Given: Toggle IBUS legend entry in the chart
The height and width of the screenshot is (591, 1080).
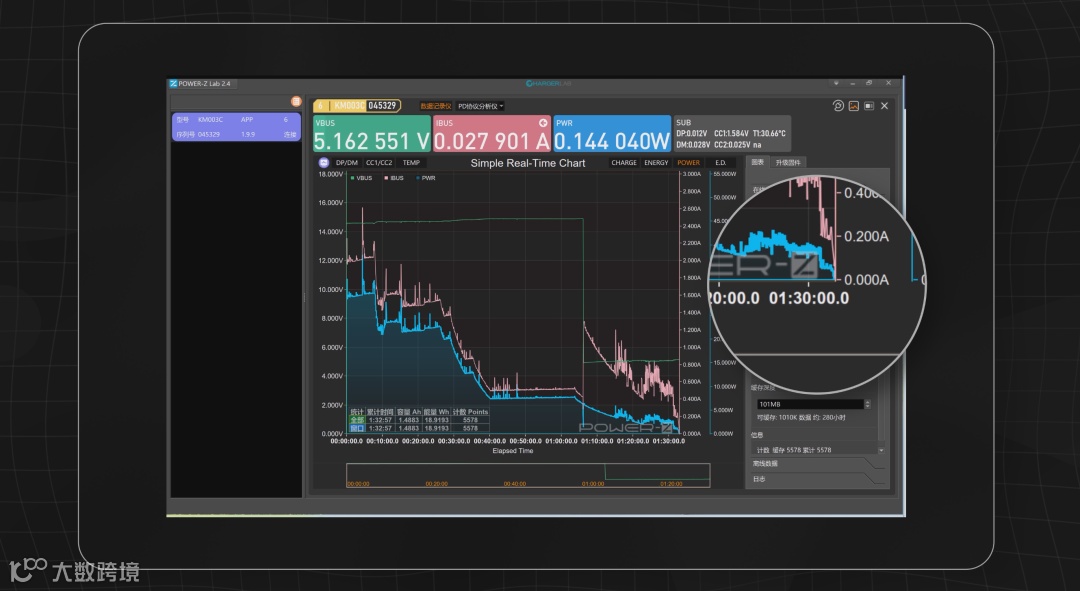Looking at the screenshot, I should 394,178.
